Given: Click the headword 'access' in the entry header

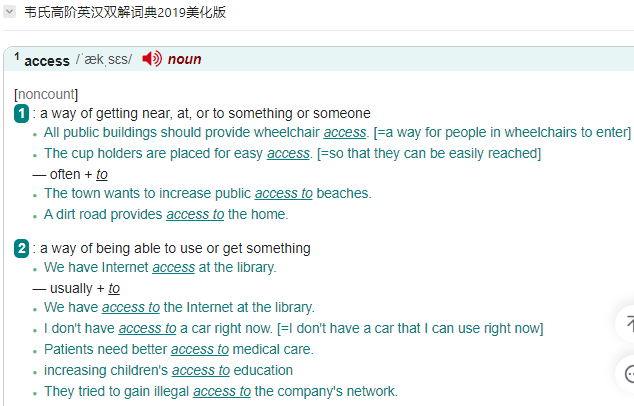Looking at the screenshot, I should (47, 61).
